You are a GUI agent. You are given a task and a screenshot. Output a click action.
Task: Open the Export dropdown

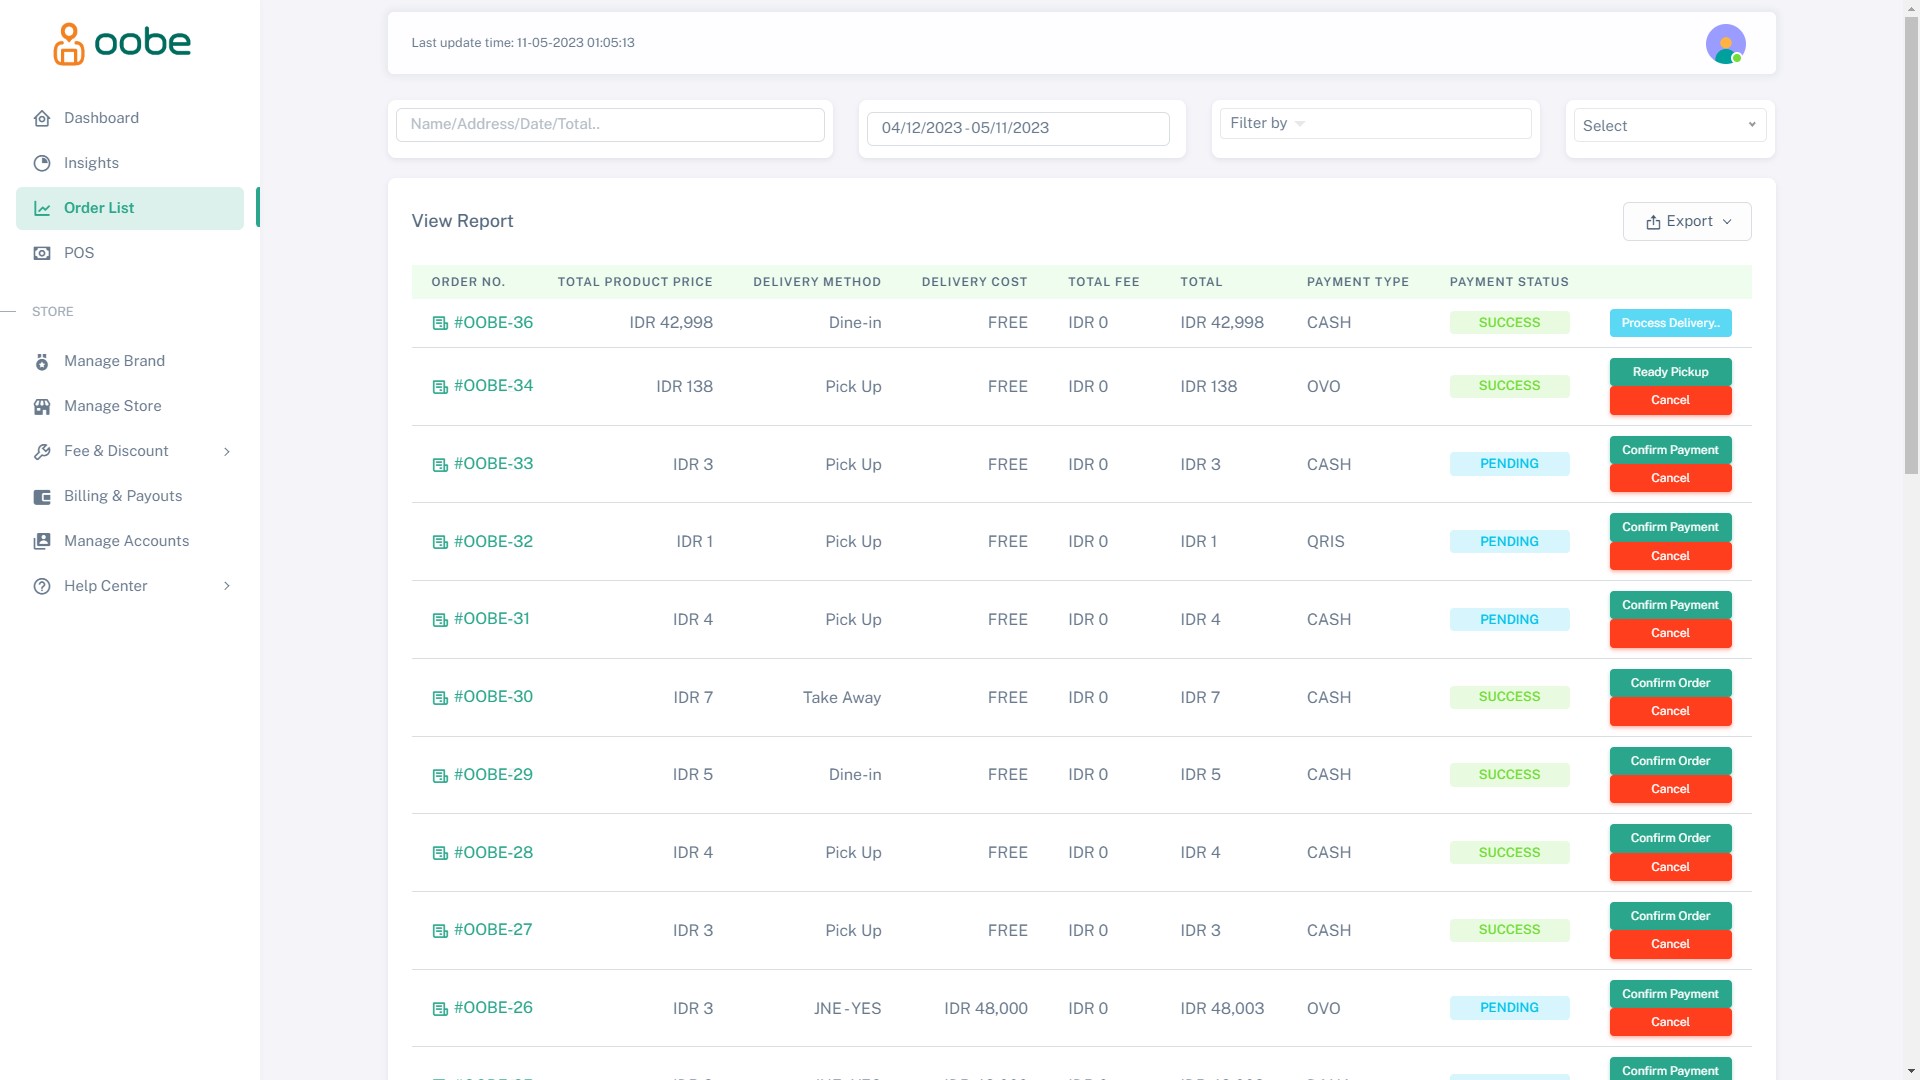(1687, 221)
